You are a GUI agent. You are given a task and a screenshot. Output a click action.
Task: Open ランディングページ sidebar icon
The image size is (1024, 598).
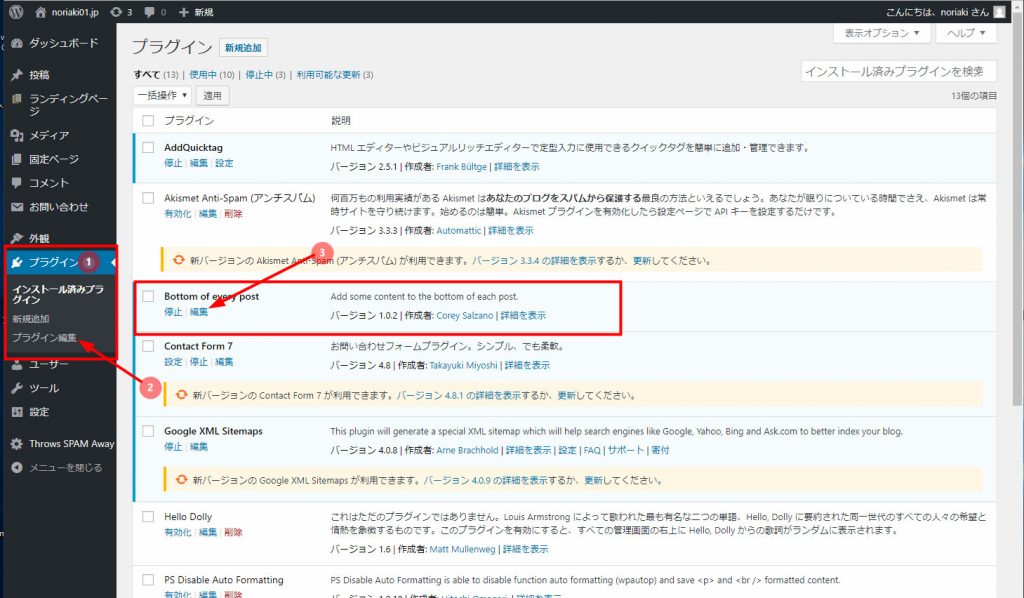[17, 99]
